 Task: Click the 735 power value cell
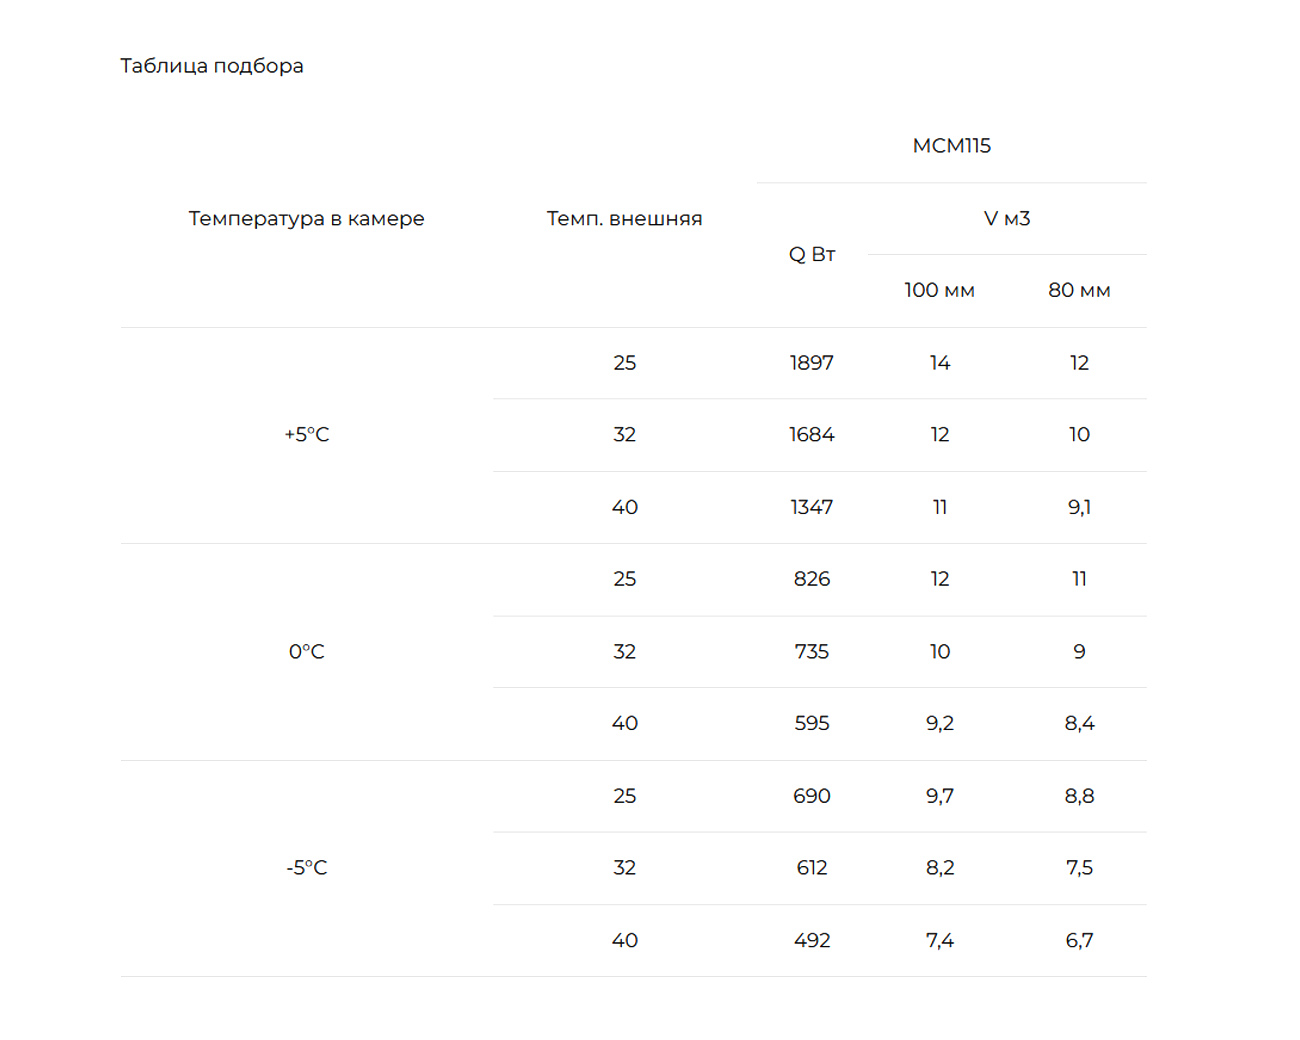[811, 652]
